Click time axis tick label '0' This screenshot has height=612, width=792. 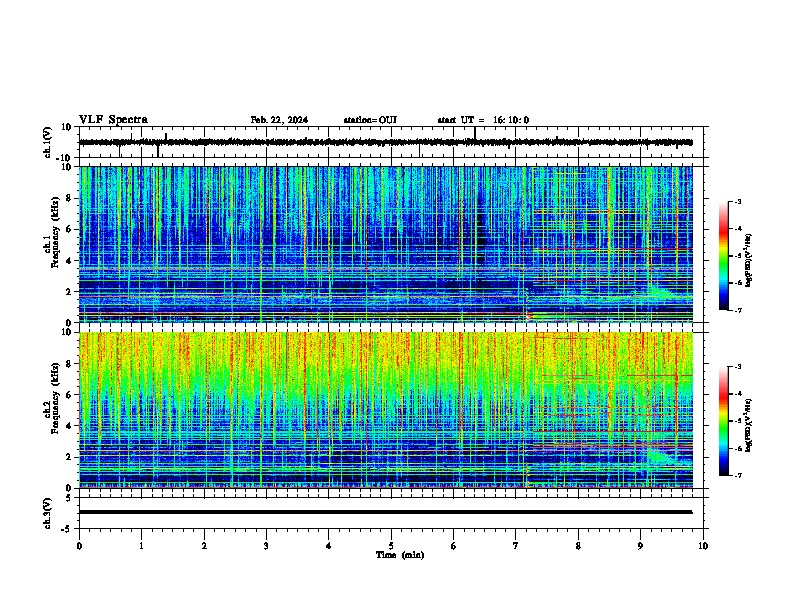[x=79, y=546]
